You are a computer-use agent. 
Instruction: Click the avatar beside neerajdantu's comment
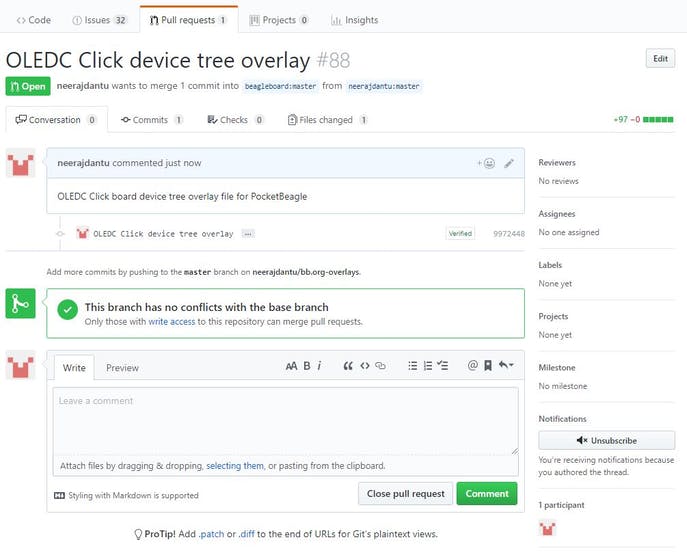(20, 163)
